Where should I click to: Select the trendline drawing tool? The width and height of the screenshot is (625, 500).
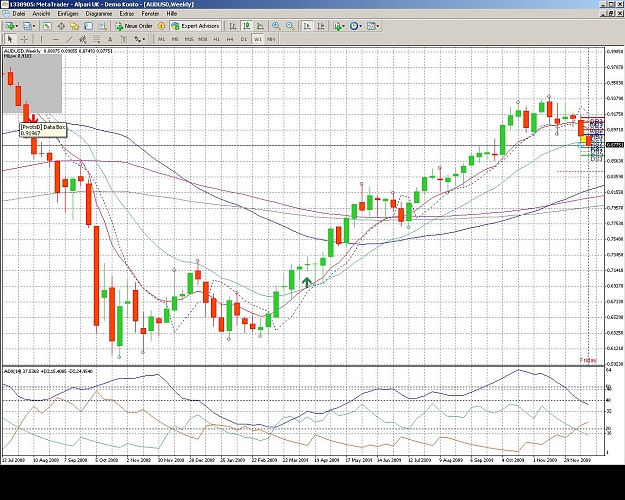click(x=69, y=39)
